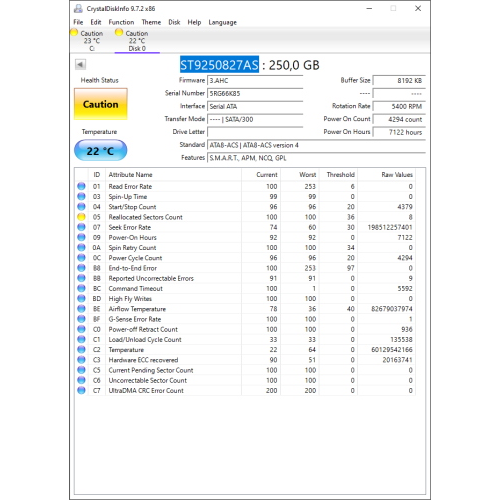Screen dimensions: 500x500
Task: Open the Language menu
Action: coord(223,22)
